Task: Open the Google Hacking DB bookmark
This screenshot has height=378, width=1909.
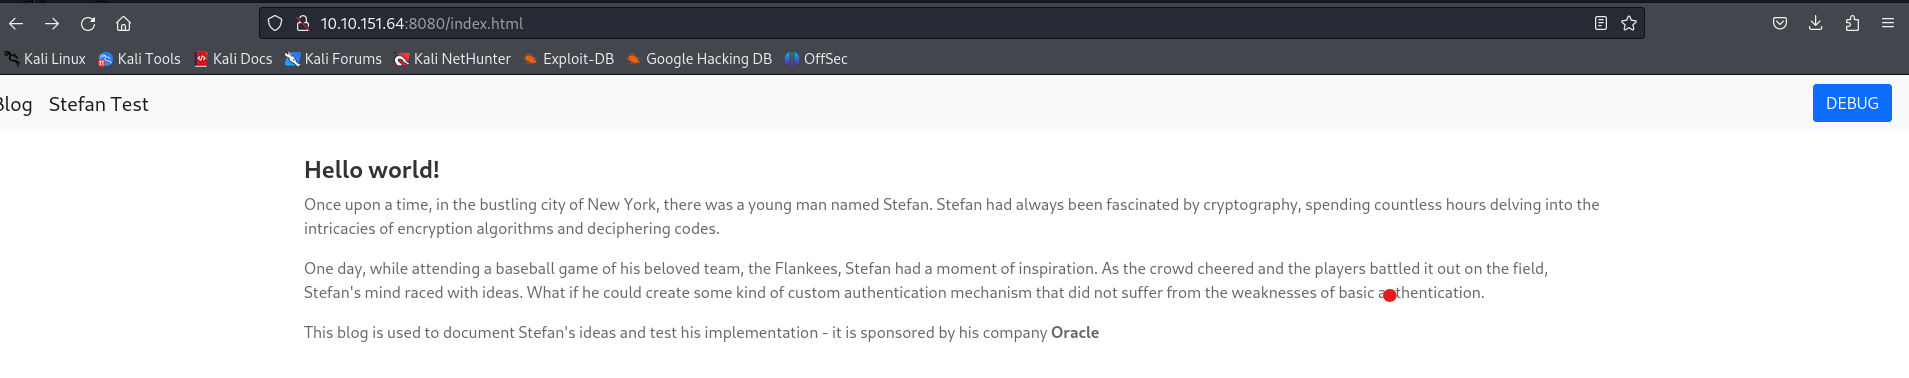Action: click(699, 59)
